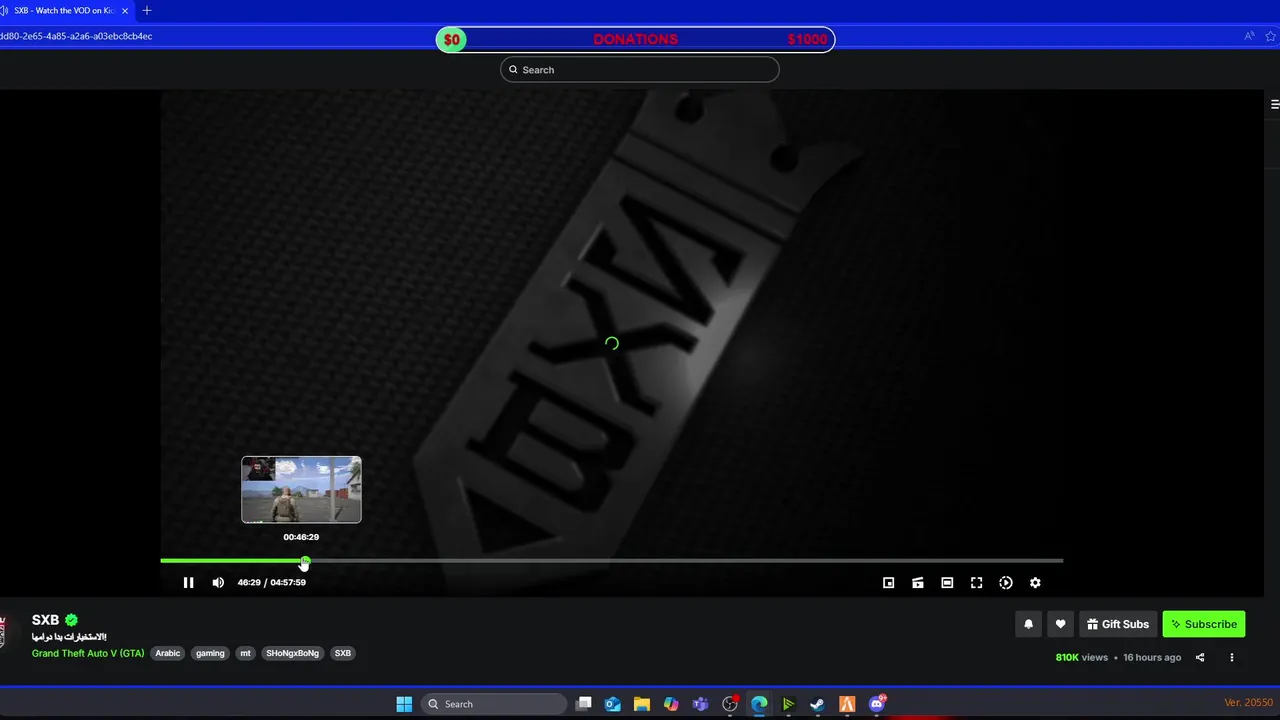Open Microsoft Teams from the taskbar
Screen dimensions: 1280x720
tap(700, 704)
